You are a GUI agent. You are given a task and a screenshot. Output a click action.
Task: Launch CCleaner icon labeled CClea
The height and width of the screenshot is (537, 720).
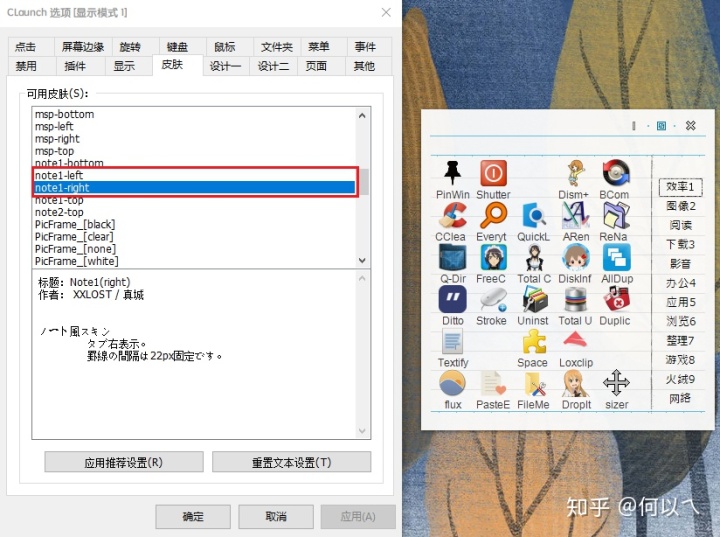[x=452, y=215]
